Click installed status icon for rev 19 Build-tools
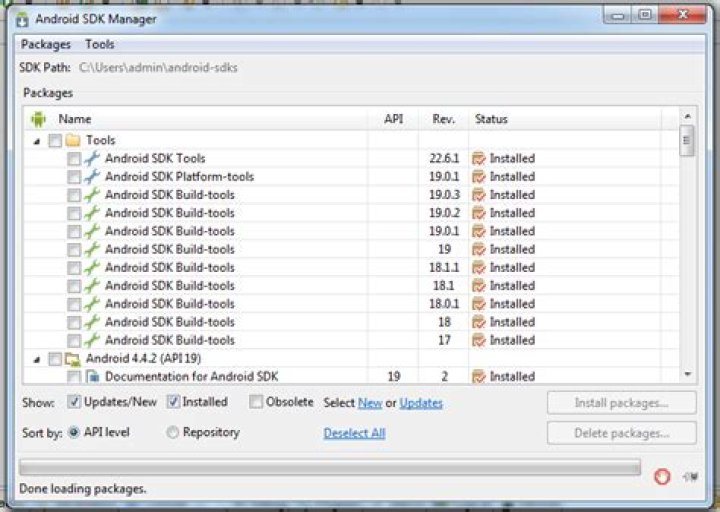 point(479,249)
